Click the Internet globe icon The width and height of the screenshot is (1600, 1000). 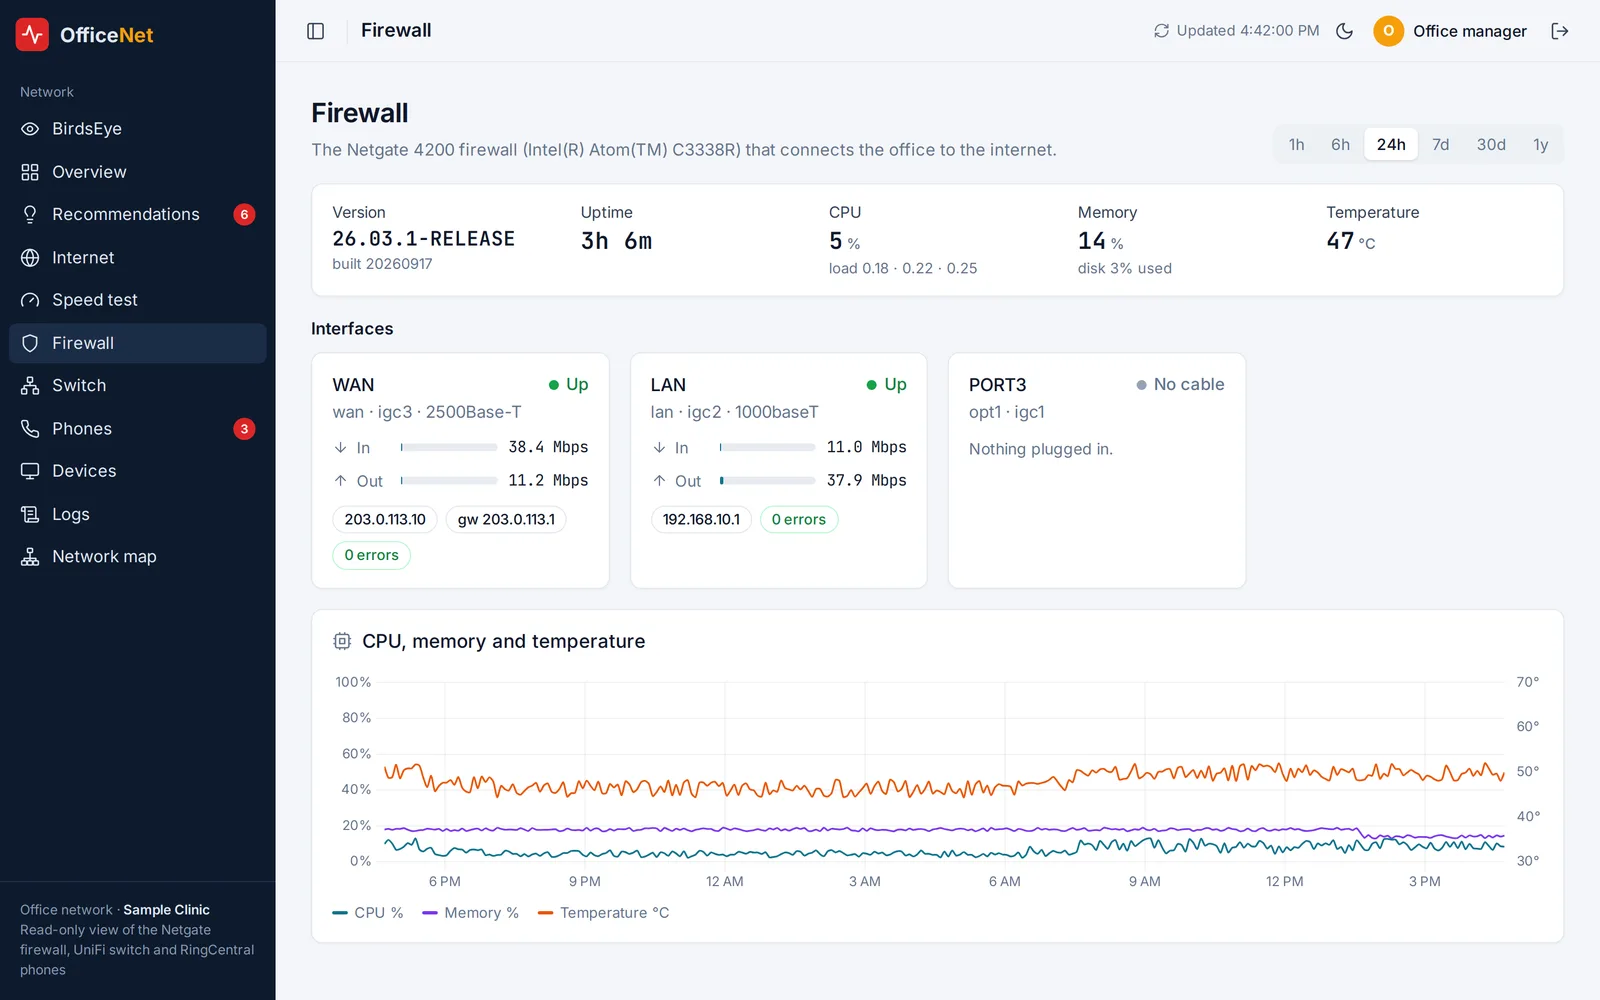(x=30, y=258)
